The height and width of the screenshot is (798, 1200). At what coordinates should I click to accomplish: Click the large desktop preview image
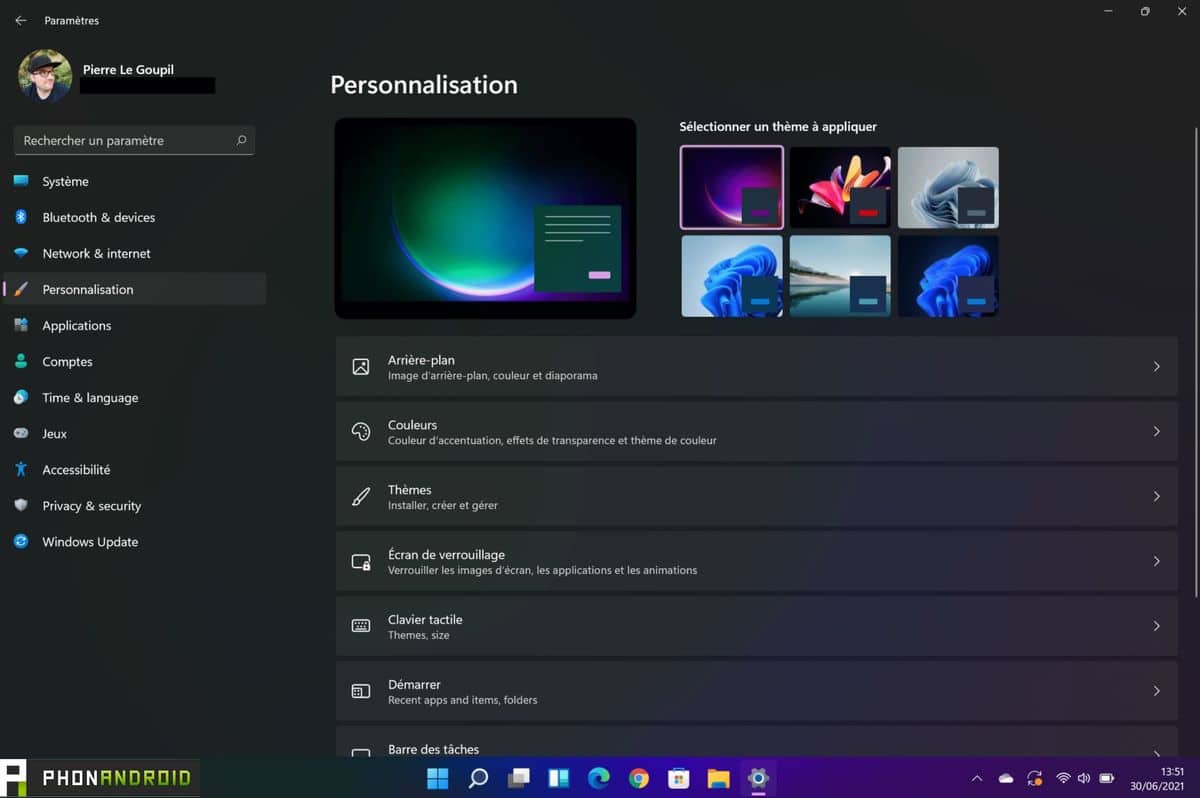coord(485,218)
